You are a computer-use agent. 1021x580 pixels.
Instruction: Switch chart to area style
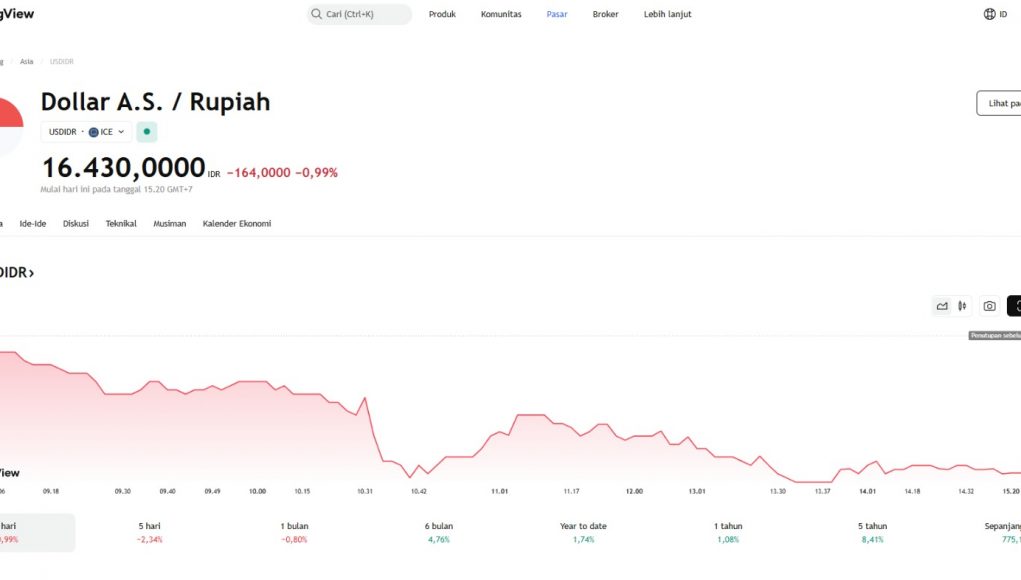pyautogui.click(x=942, y=306)
